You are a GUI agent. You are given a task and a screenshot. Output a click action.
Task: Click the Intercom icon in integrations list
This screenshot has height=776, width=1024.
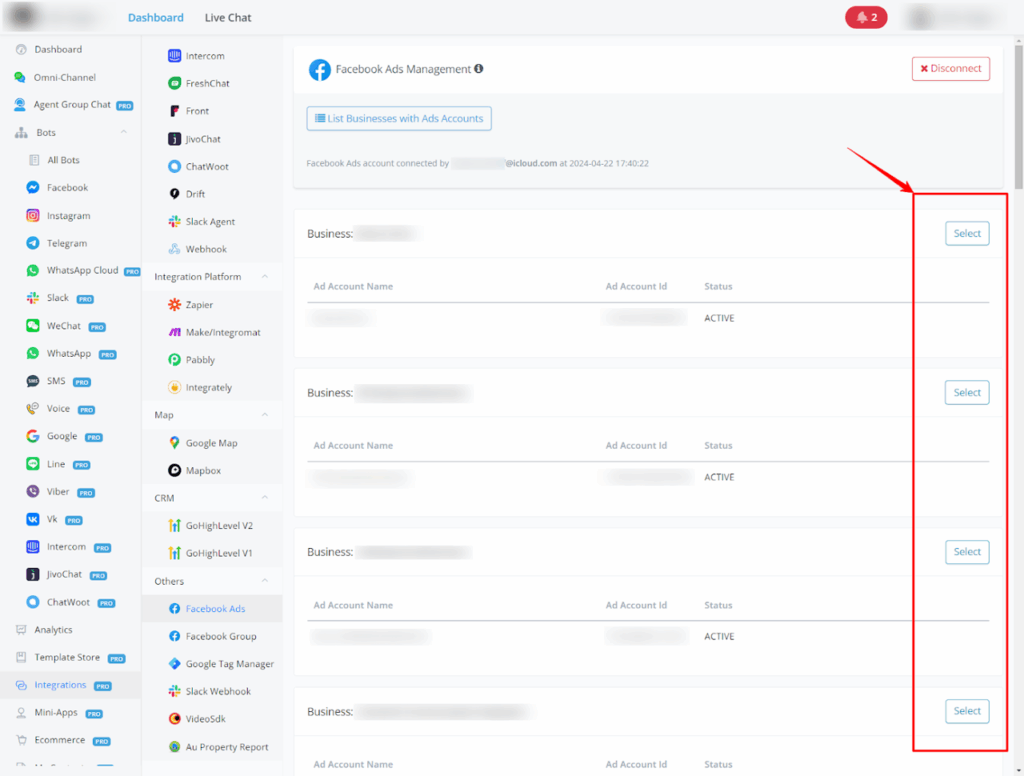click(x=175, y=56)
